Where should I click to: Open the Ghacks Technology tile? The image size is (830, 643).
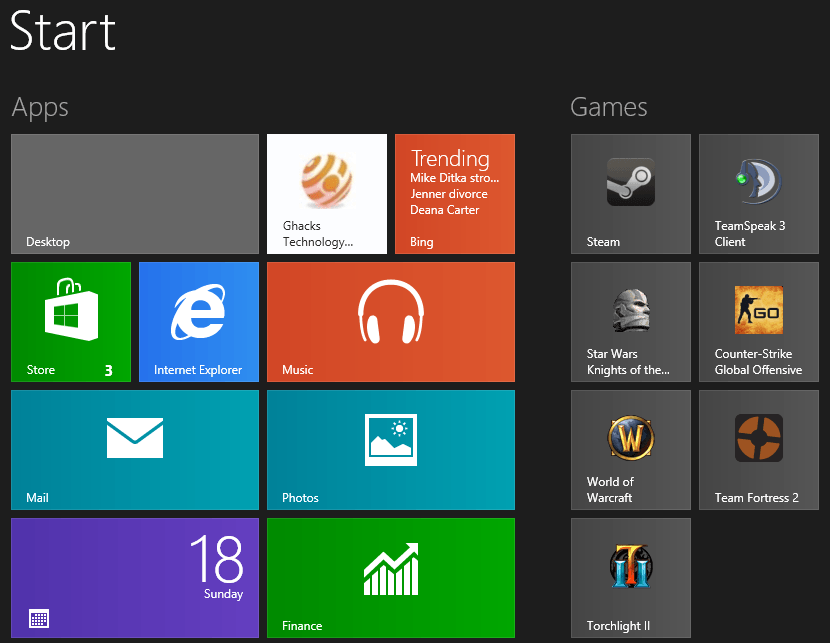327,194
